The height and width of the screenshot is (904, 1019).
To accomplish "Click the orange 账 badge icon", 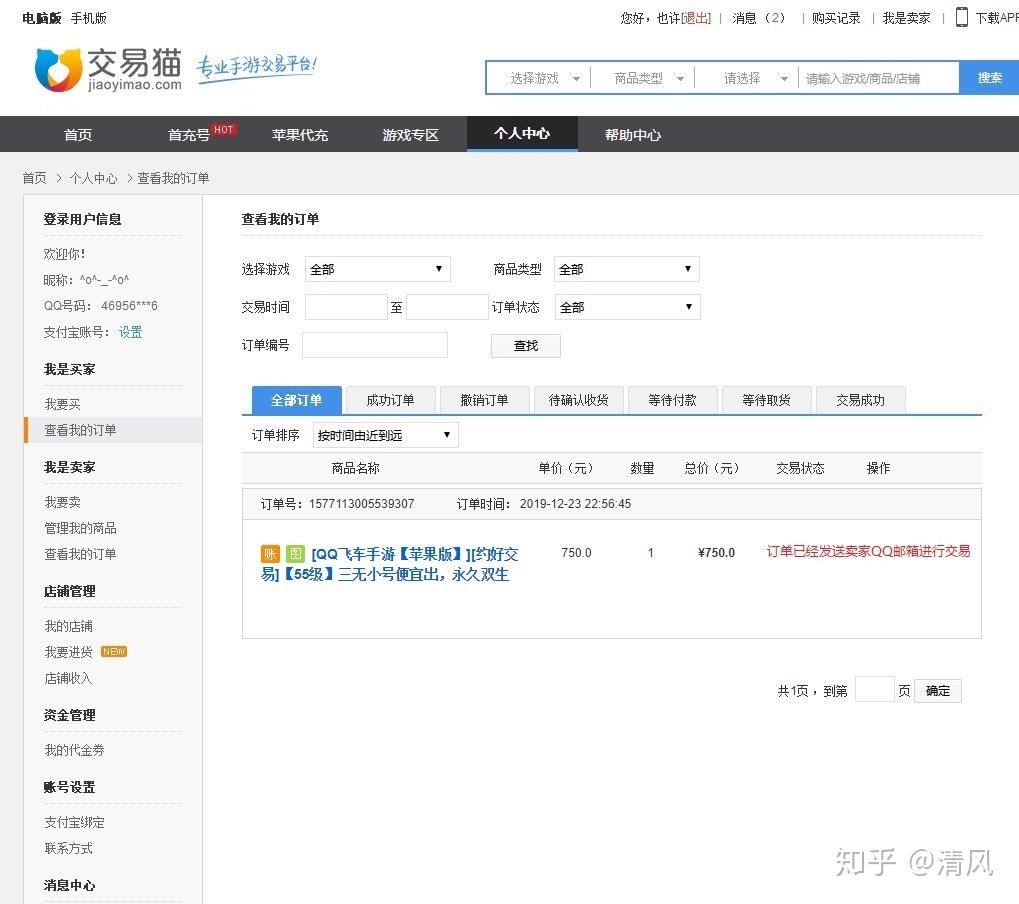I will coord(270,554).
